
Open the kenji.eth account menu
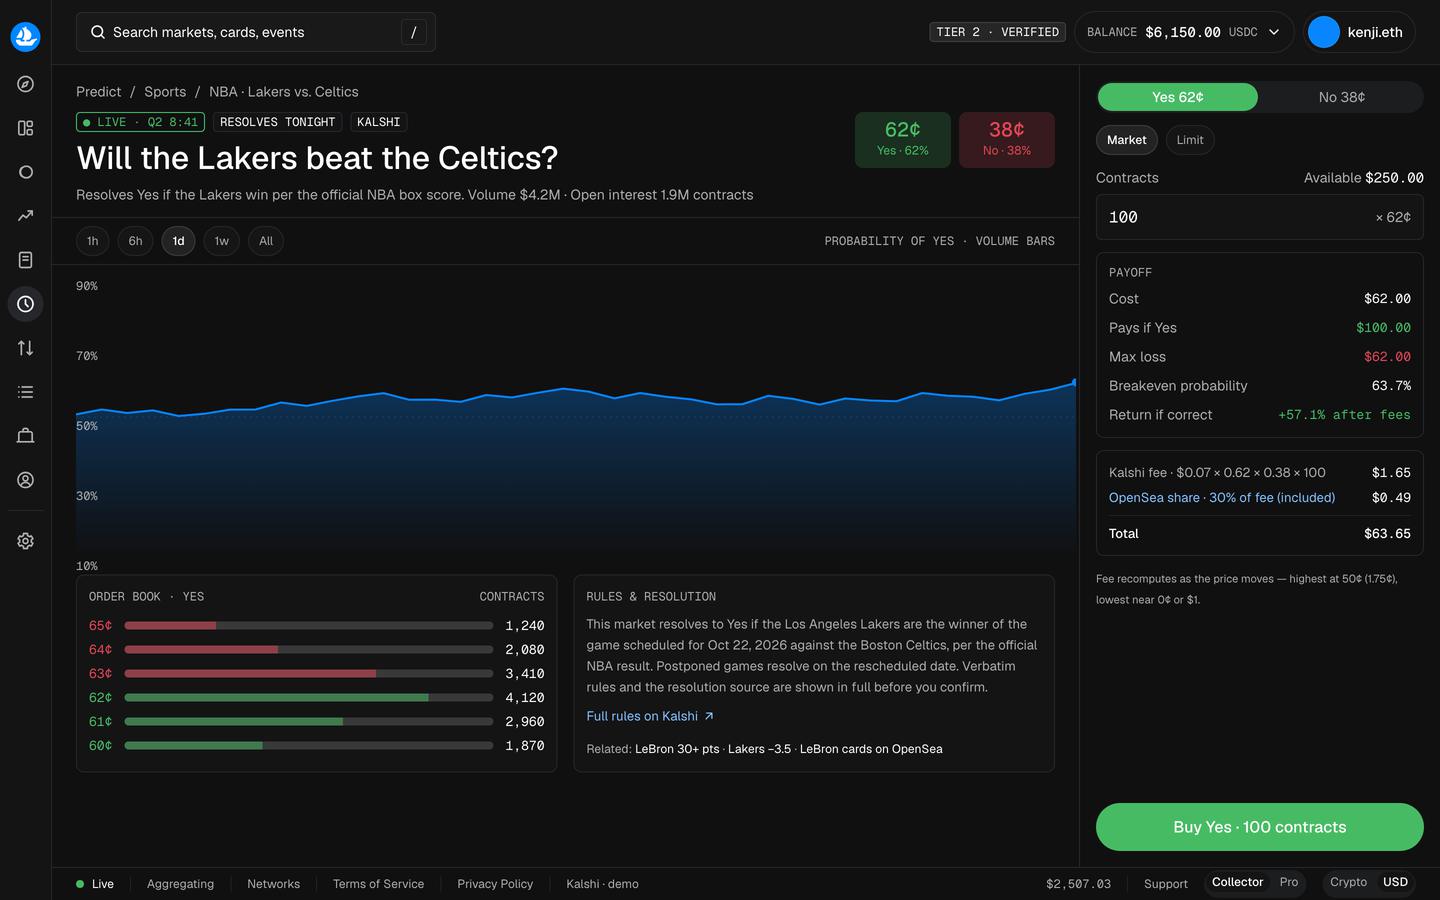(1360, 32)
